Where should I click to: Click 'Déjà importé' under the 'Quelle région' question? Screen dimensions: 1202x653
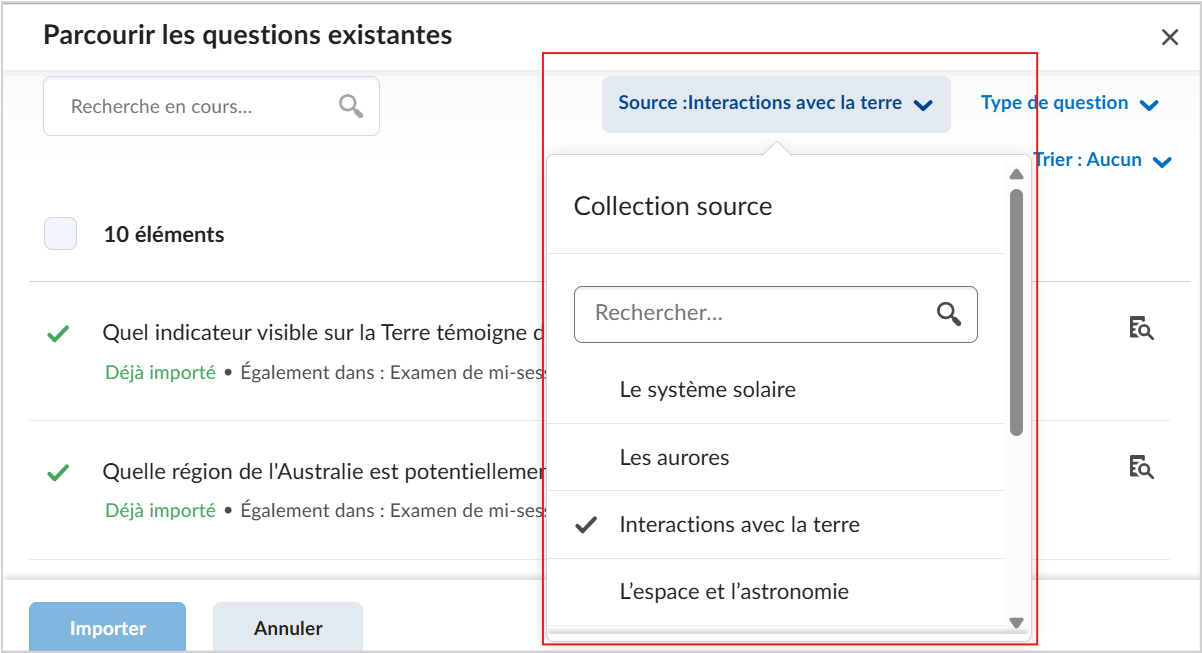point(160,510)
